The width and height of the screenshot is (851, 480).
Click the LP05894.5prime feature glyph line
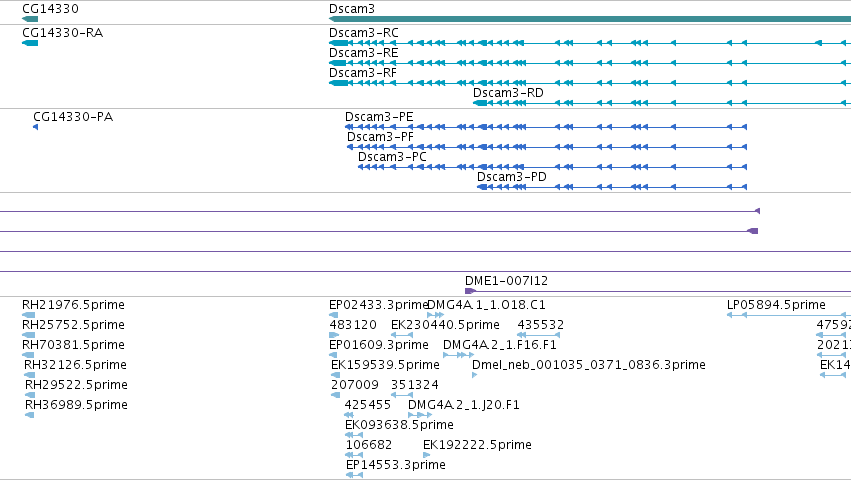[789, 315]
